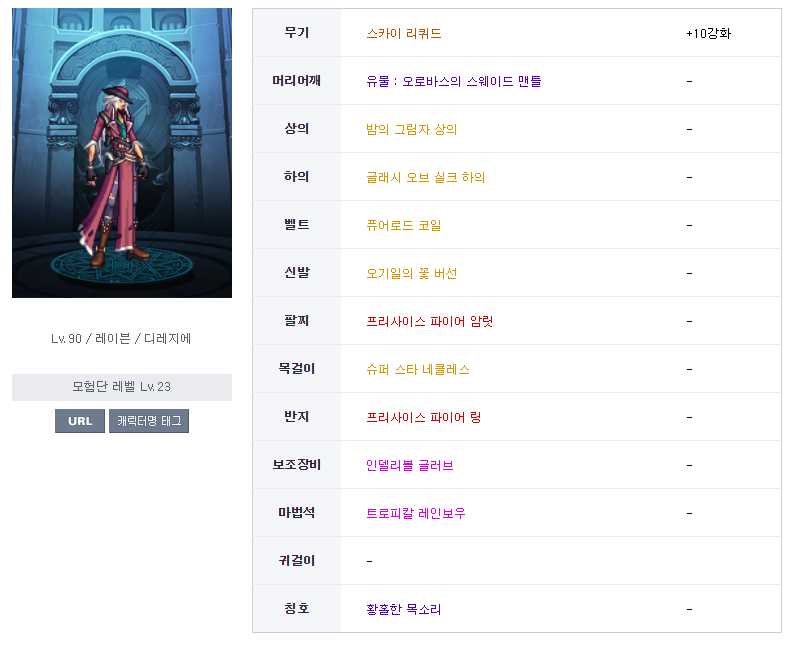Open 프리사이스 파이어 링 ring item
Screen dimensions: 798x647
424,417
